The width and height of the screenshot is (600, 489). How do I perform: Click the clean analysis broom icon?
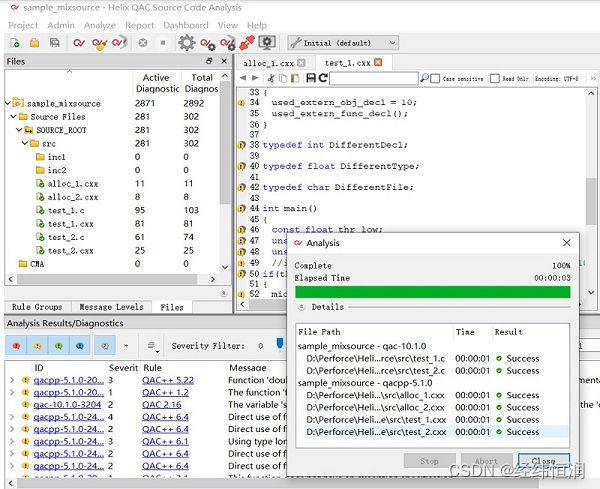(99, 43)
